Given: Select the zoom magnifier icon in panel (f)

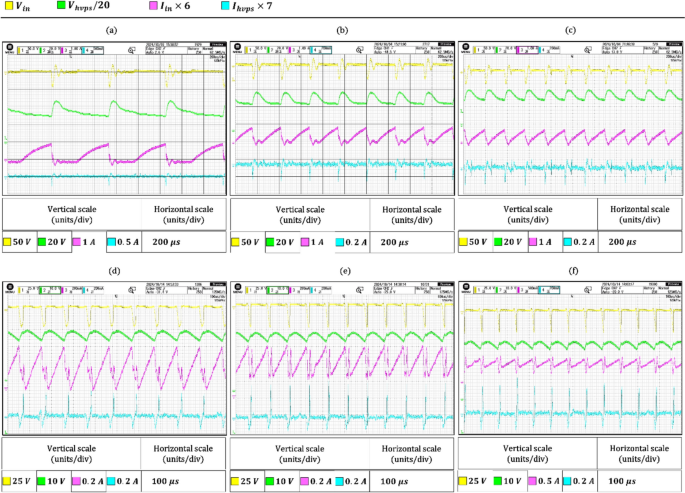Looking at the screenshot, I should coord(587,290).
